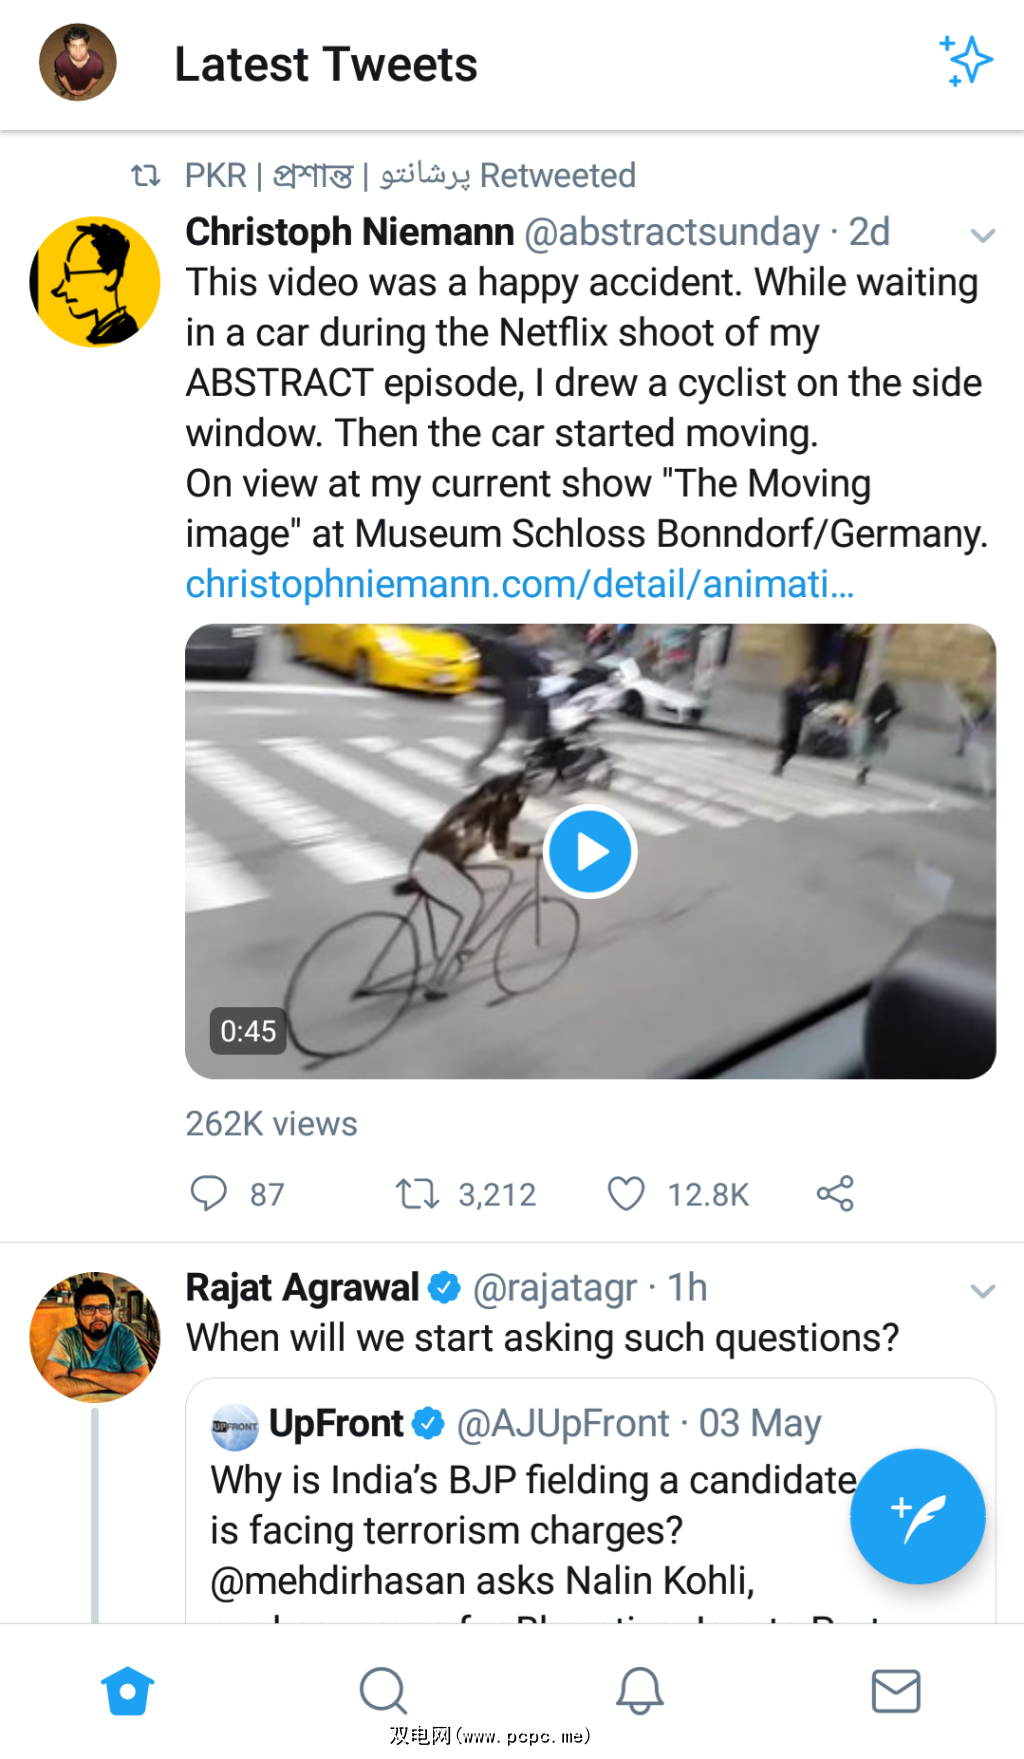This screenshot has height=1759, width=1024.
Task: Tap the sparkle icon for timeline options
Action: click(x=965, y=62)
